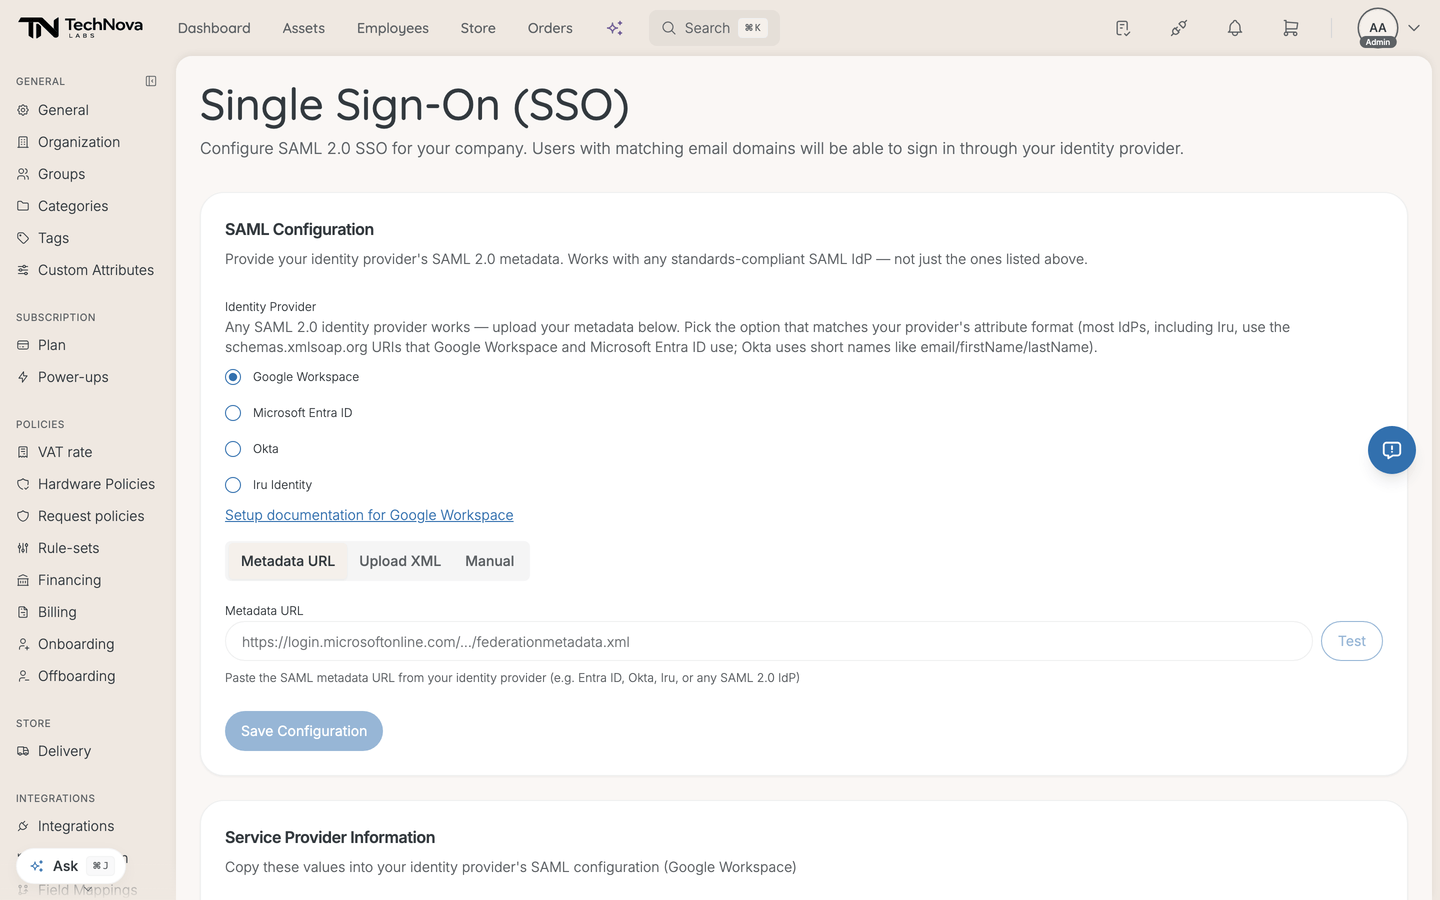1440x900 pixels.
Task: Open the notifications bell
Action: click(x=1235, y=28)
